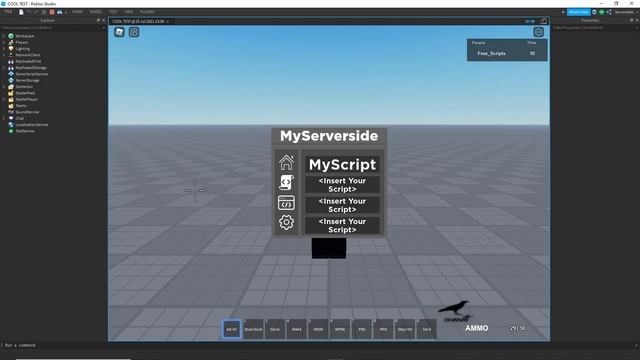Select the StarterPack tree item
This screenshot has height=360, width=640.
(25, 93)
